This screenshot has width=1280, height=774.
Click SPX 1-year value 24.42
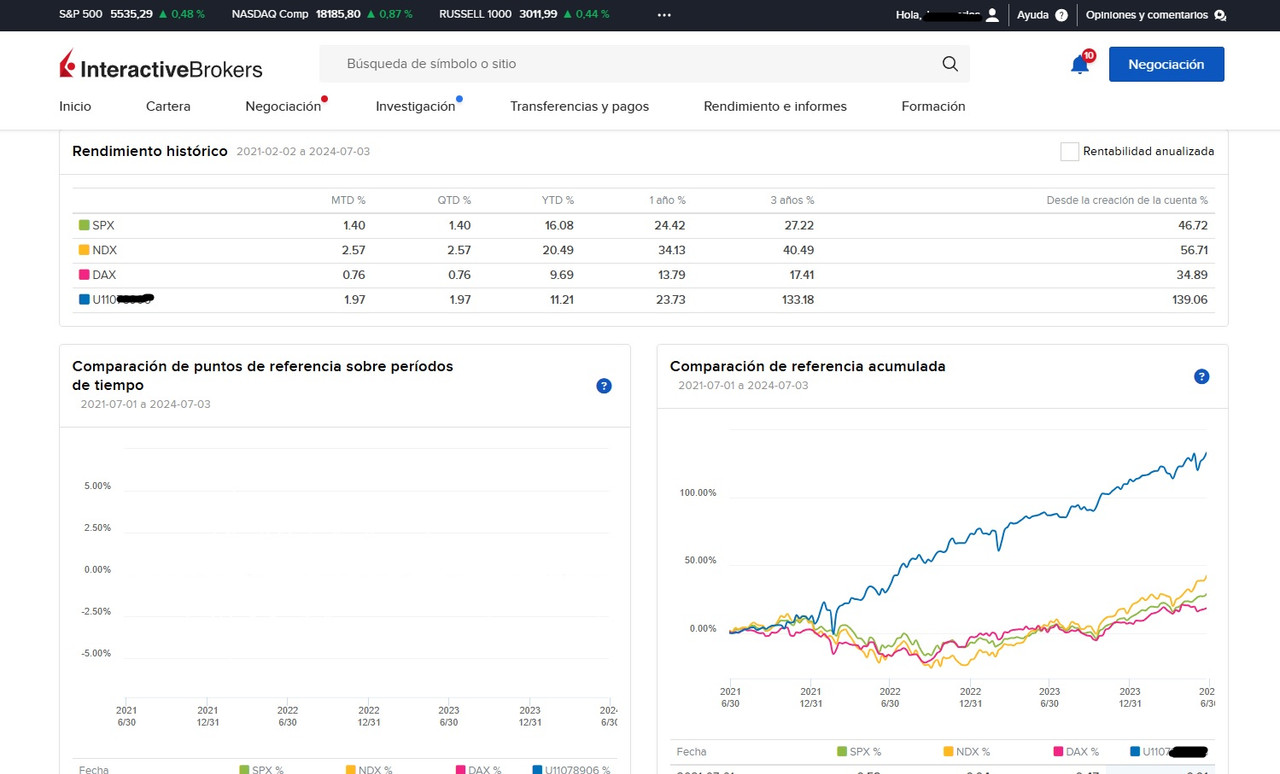[x=670, y=226]
